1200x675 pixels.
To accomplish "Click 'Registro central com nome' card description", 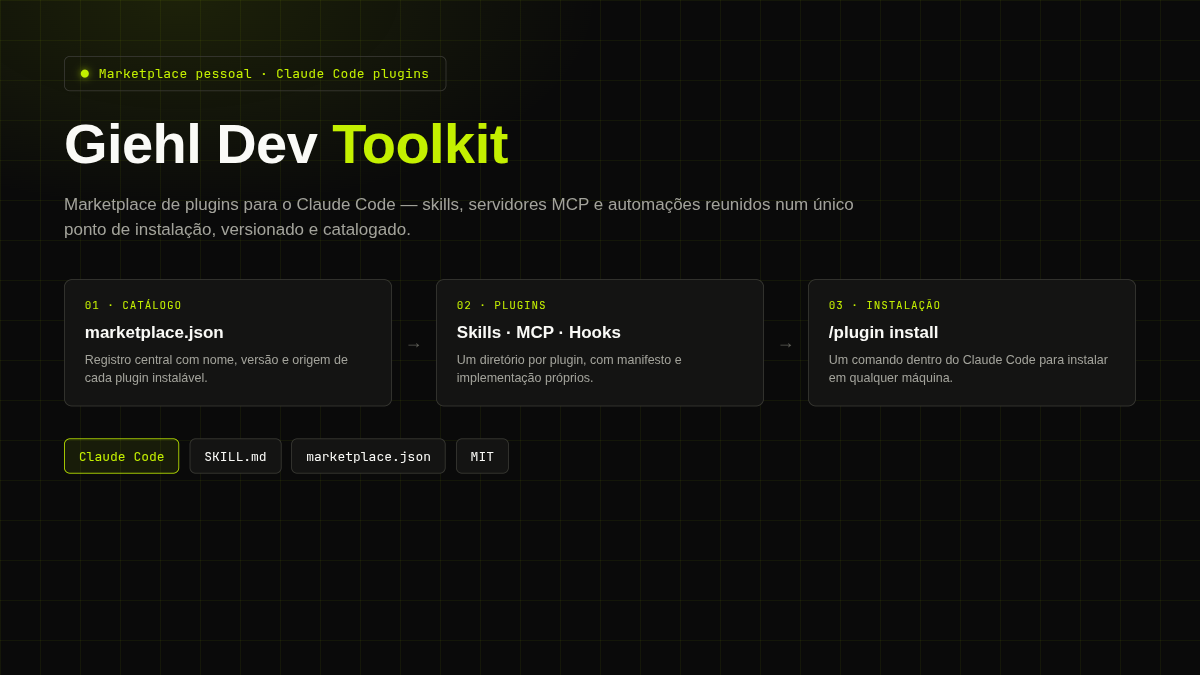I will (216, 369).
